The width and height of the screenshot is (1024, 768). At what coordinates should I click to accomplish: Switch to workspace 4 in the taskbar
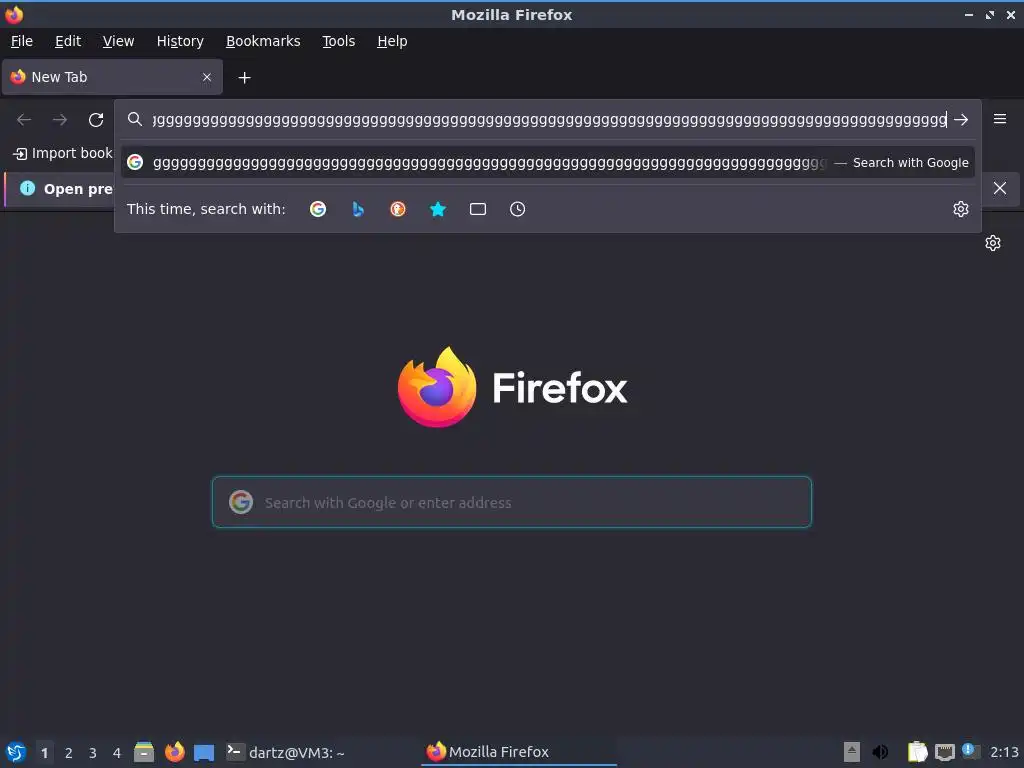coord(117,753)
